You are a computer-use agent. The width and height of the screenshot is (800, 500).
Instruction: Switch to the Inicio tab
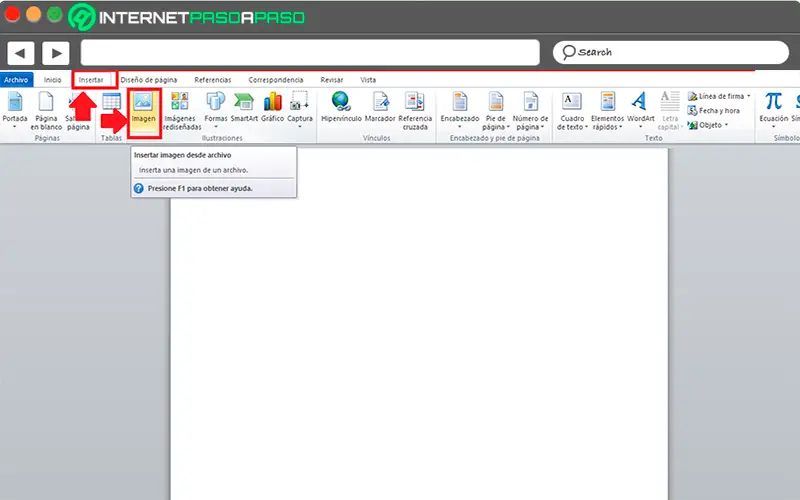coord(53,80)
